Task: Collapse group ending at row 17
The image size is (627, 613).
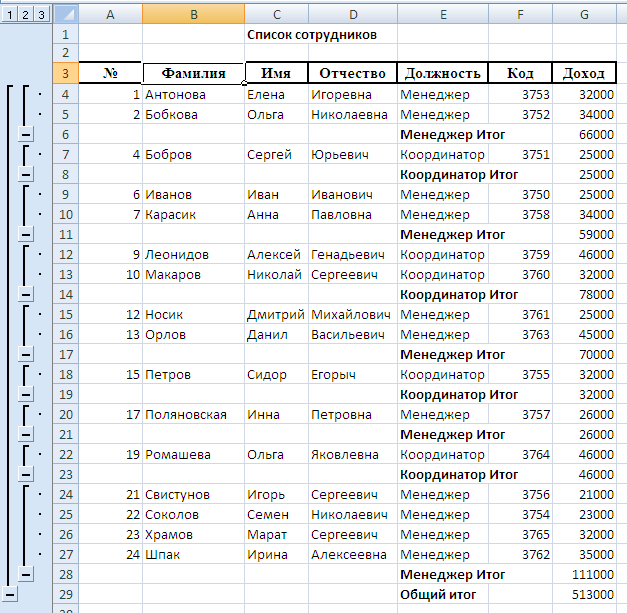Action: point(26,355)
